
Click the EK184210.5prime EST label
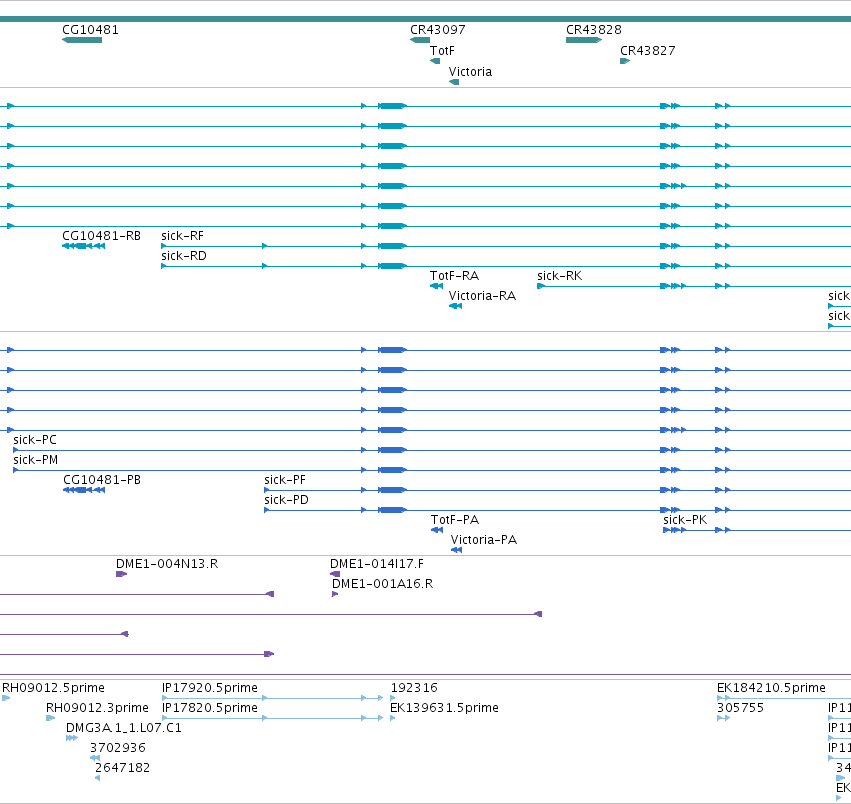(771, 688)
